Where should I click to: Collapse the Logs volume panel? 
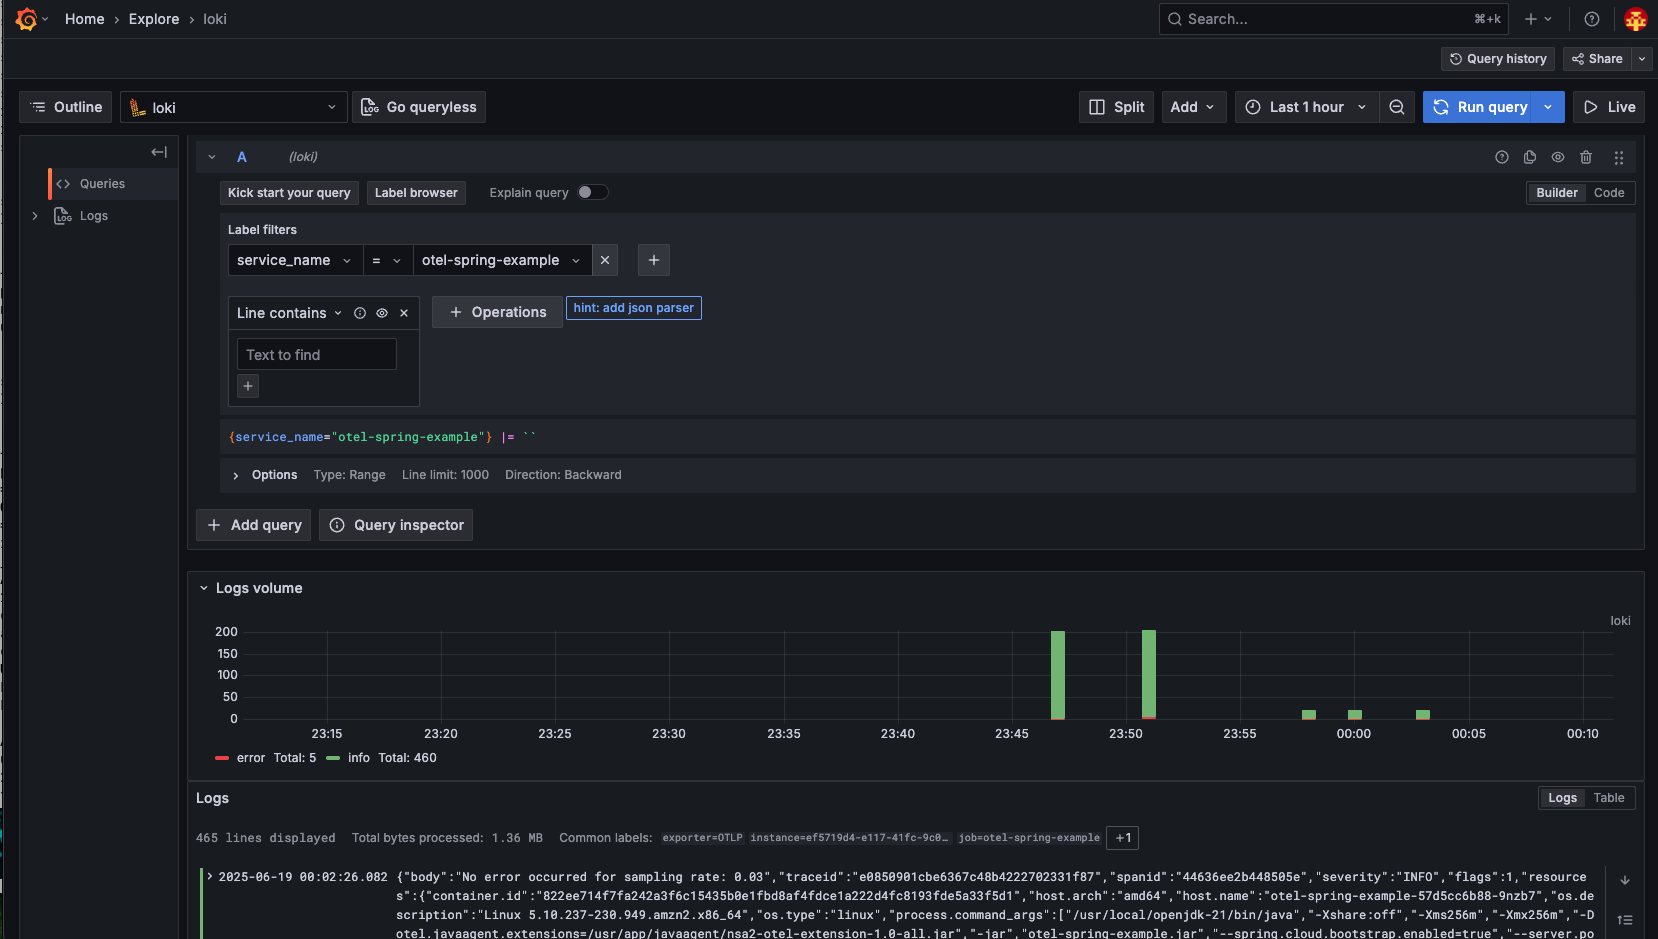[x=204, y=588]
